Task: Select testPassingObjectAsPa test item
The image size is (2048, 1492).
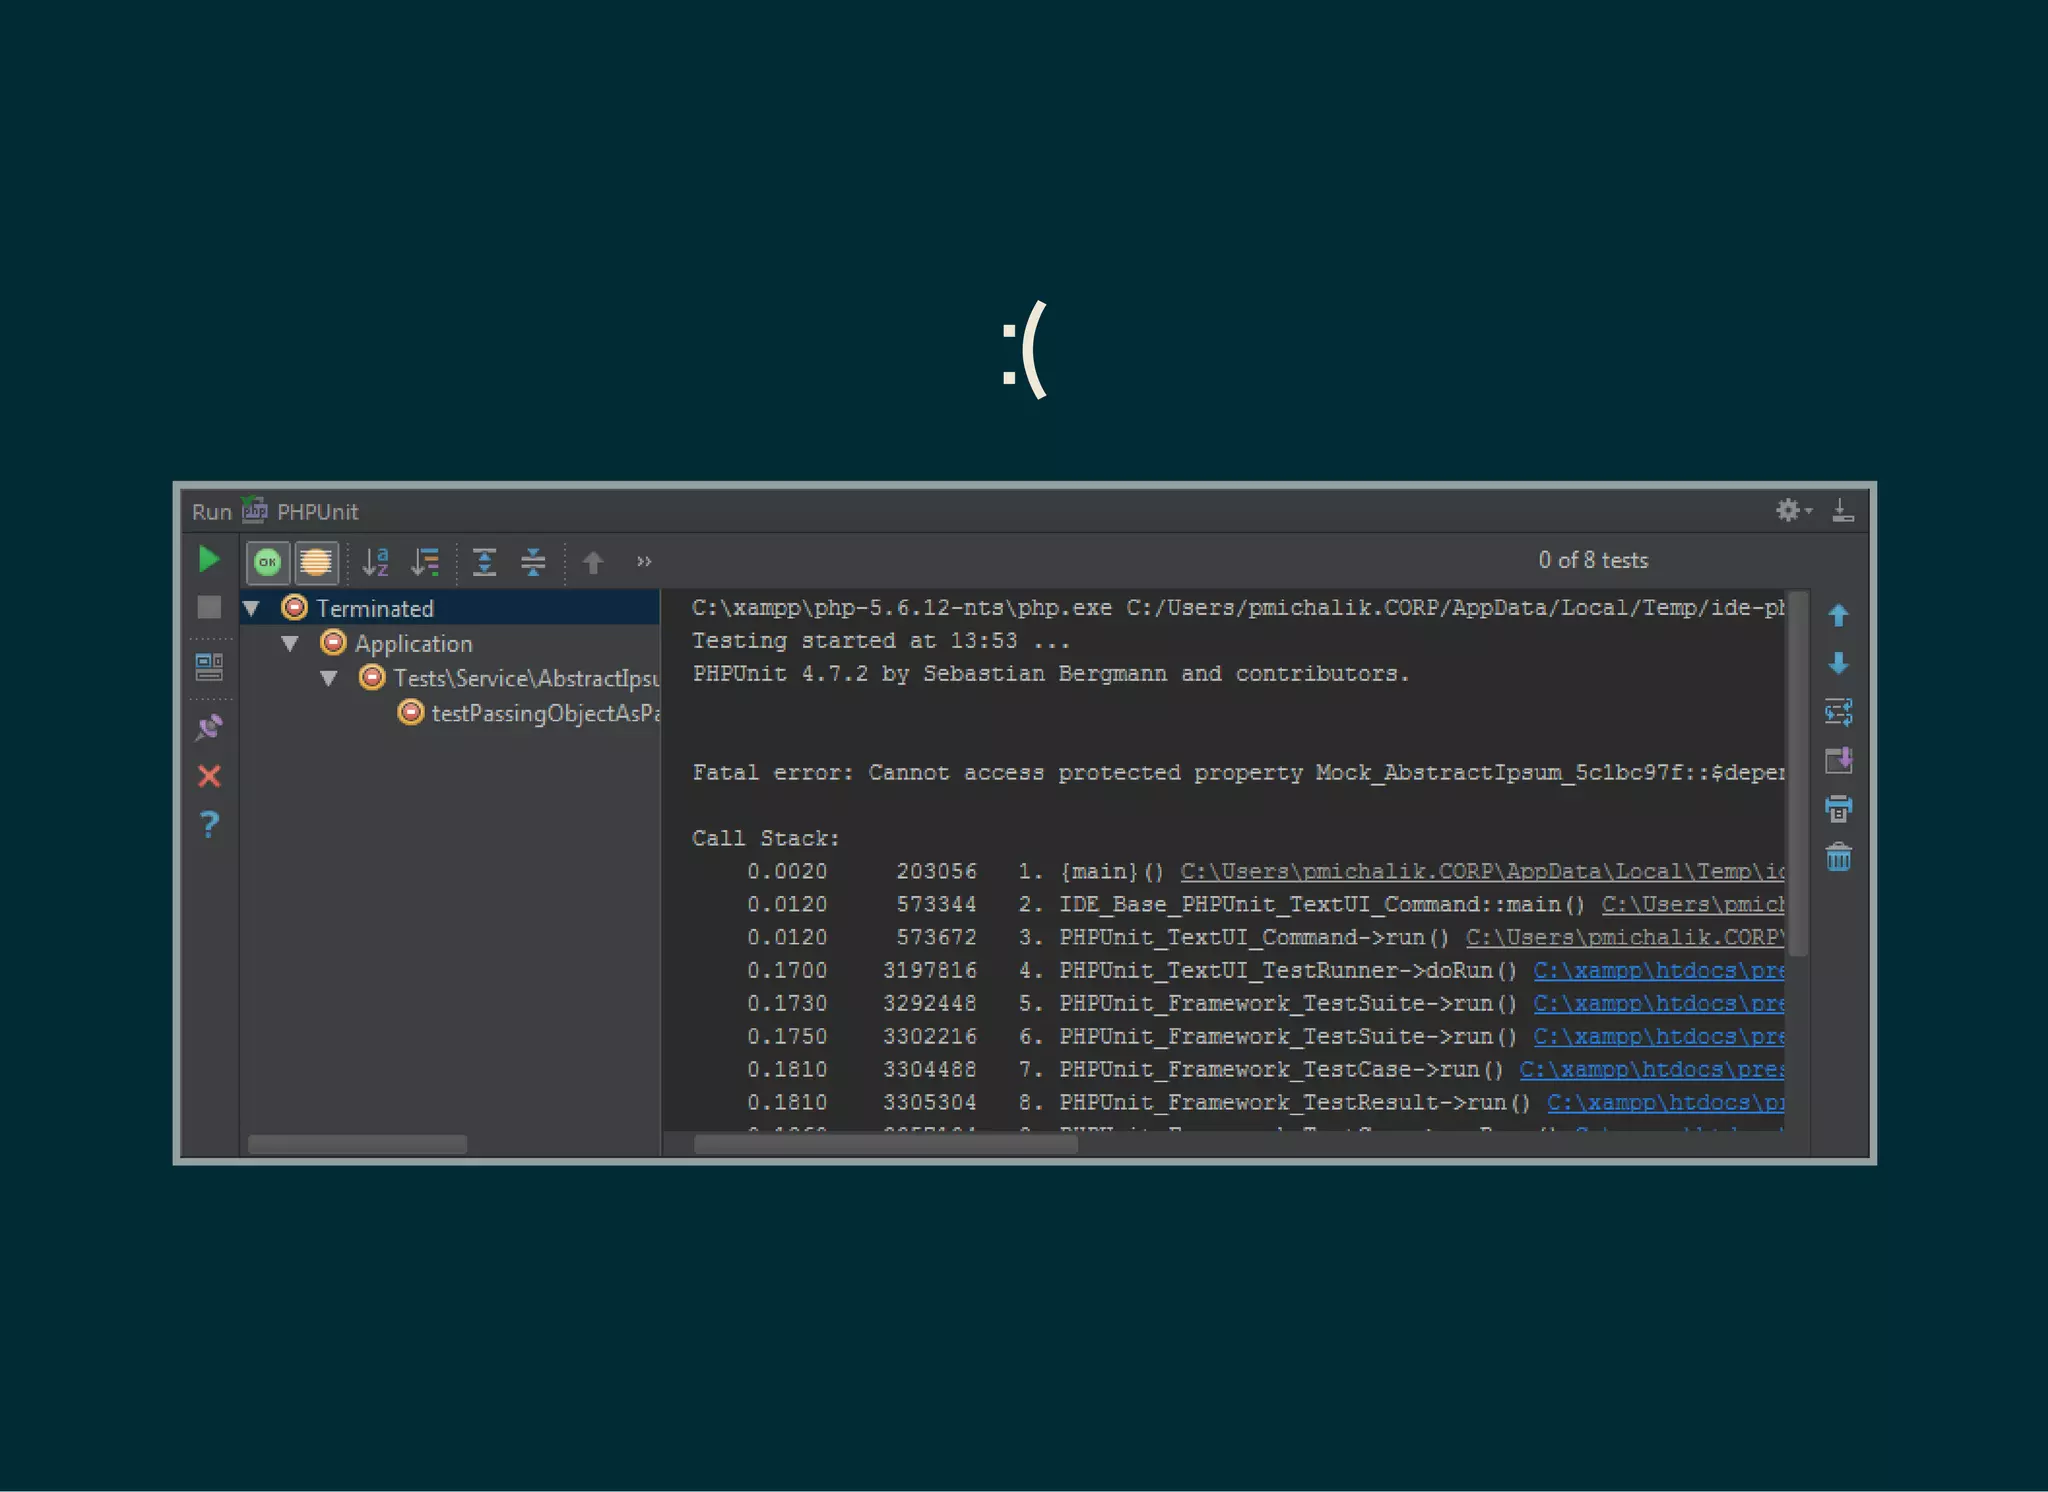Action: pyautogui.click(x=545, y=714)
